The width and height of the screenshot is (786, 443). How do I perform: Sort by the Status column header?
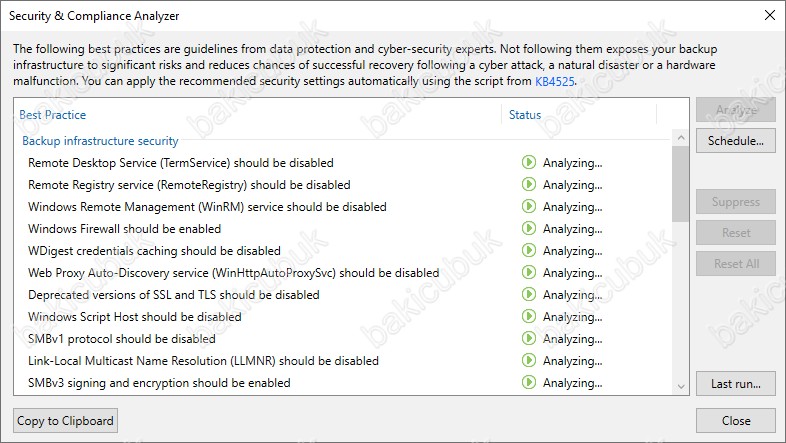(x=525, y=115)
